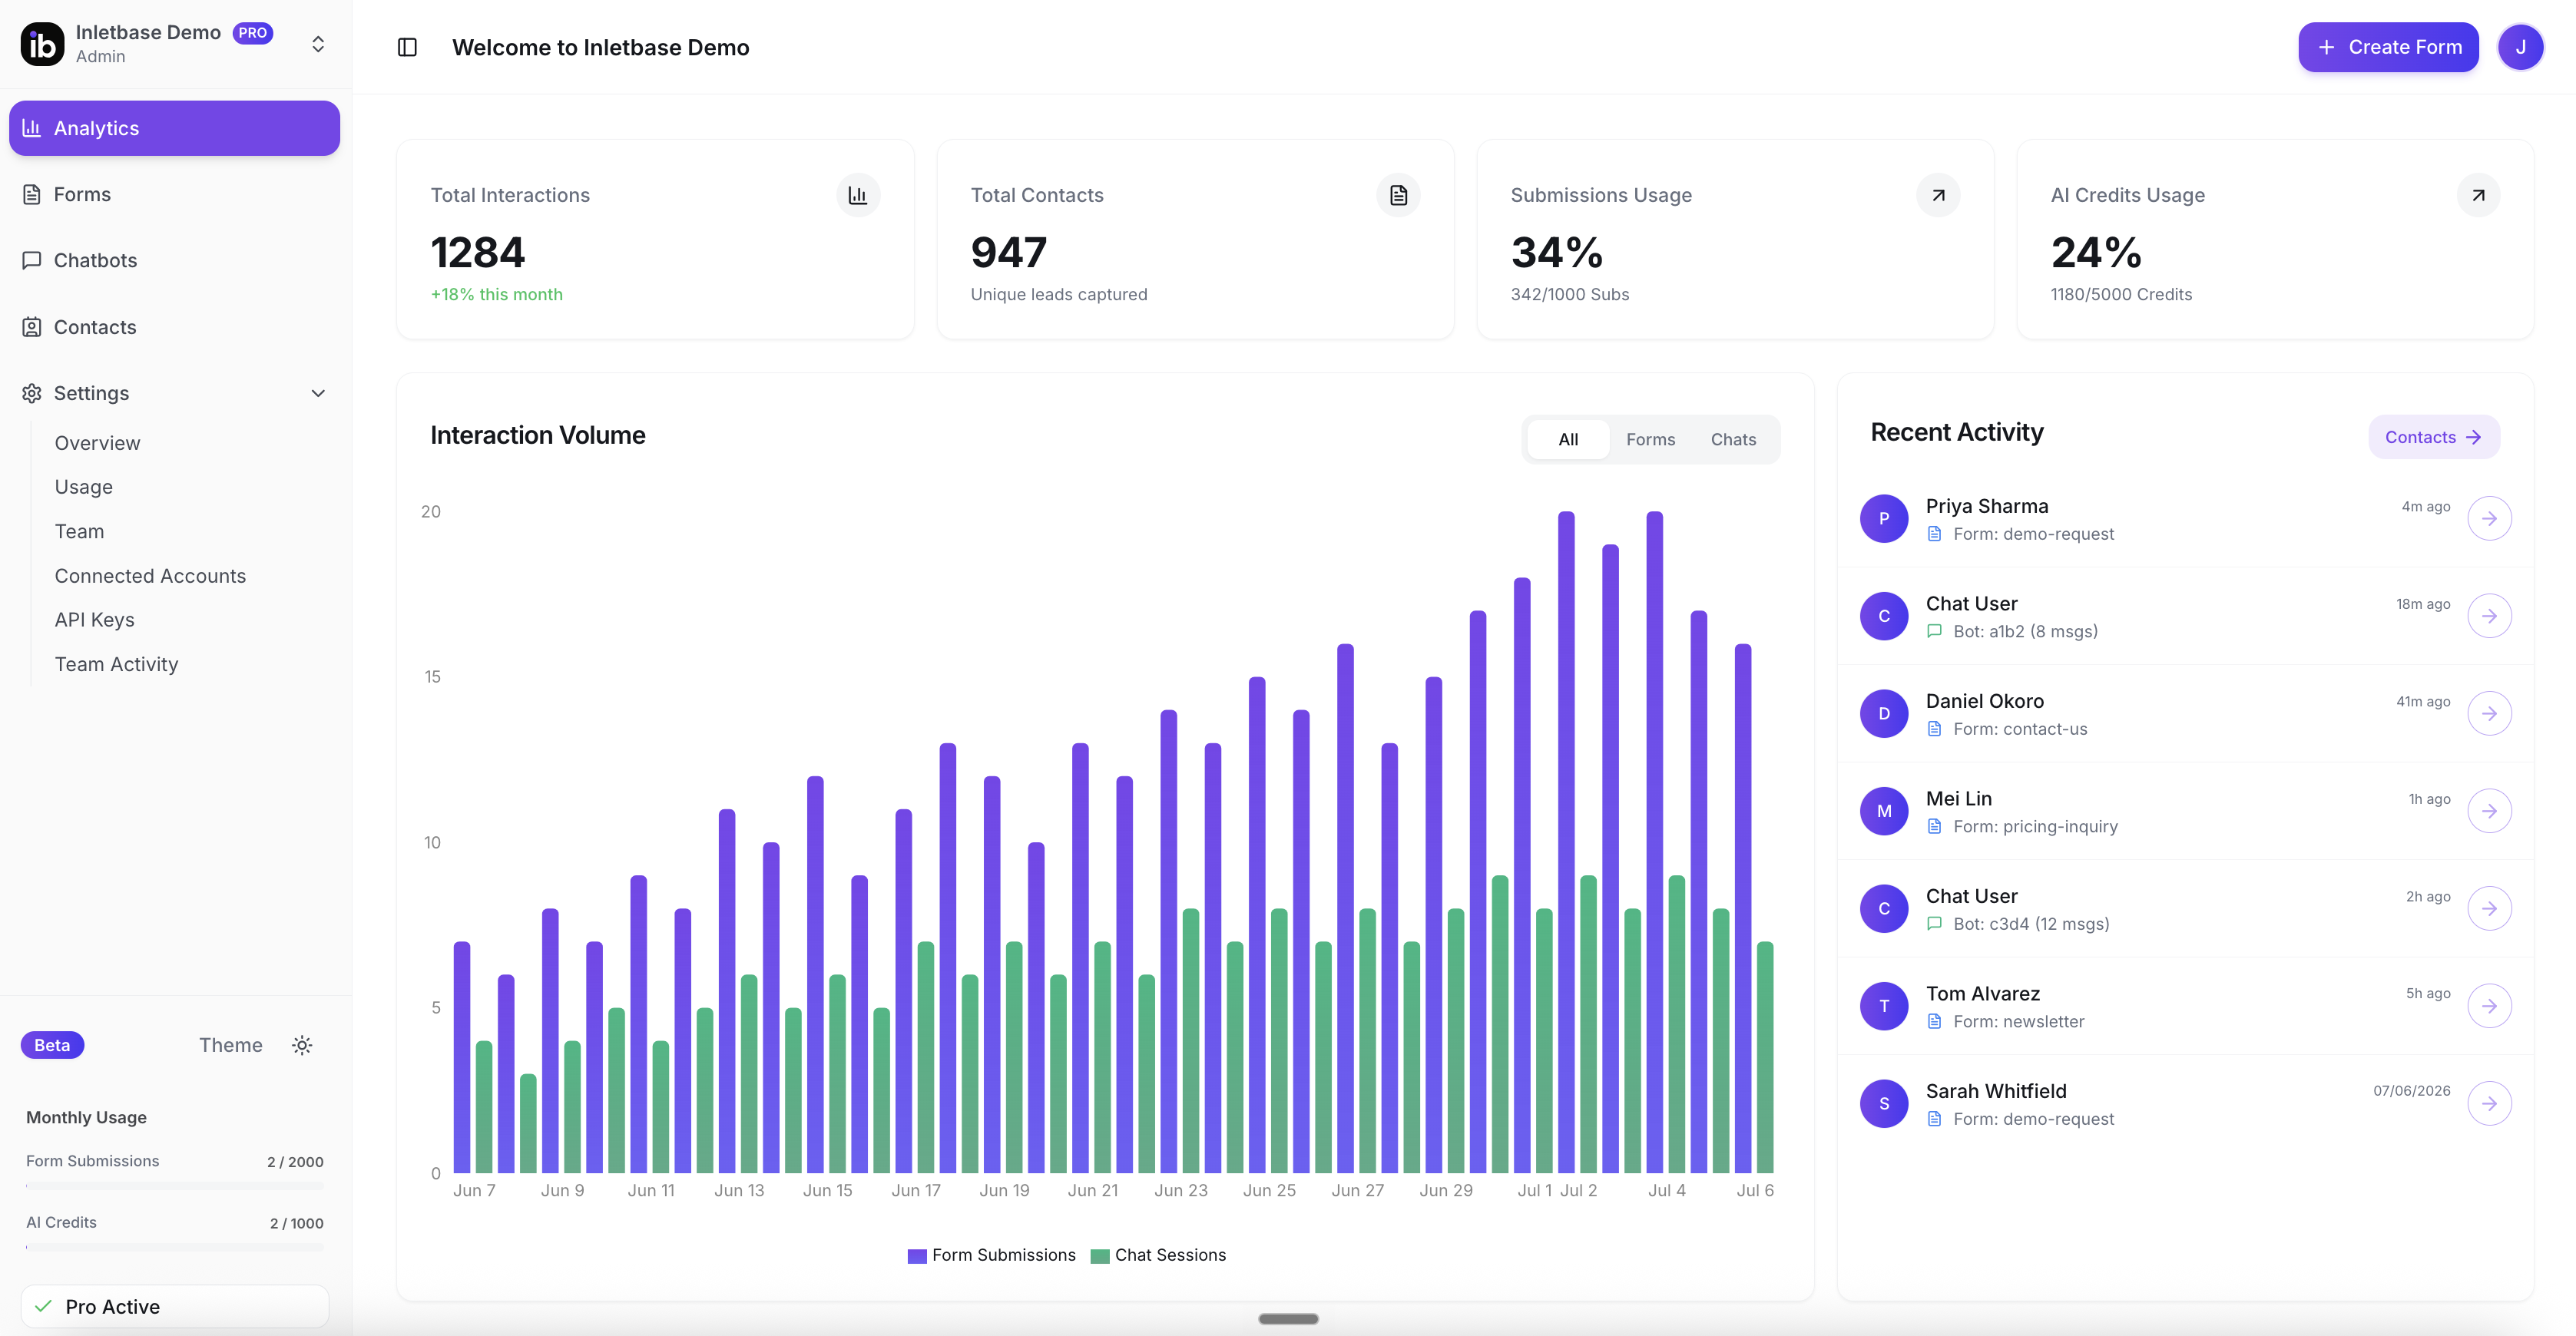The height and width of the screenshot is (1336, 2576).
Task: Click the Total Interactions chart icon
Action: 858,195
